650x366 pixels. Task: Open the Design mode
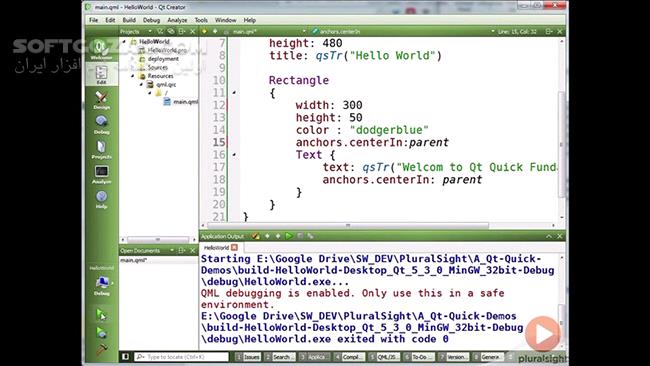tap(101, 100)
